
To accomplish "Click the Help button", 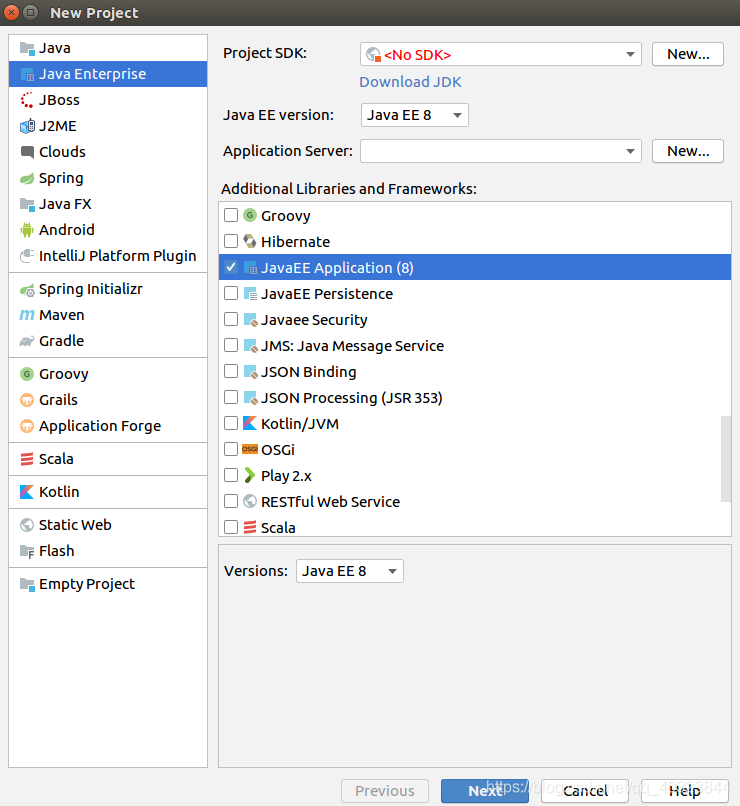I will click(684, 791).
